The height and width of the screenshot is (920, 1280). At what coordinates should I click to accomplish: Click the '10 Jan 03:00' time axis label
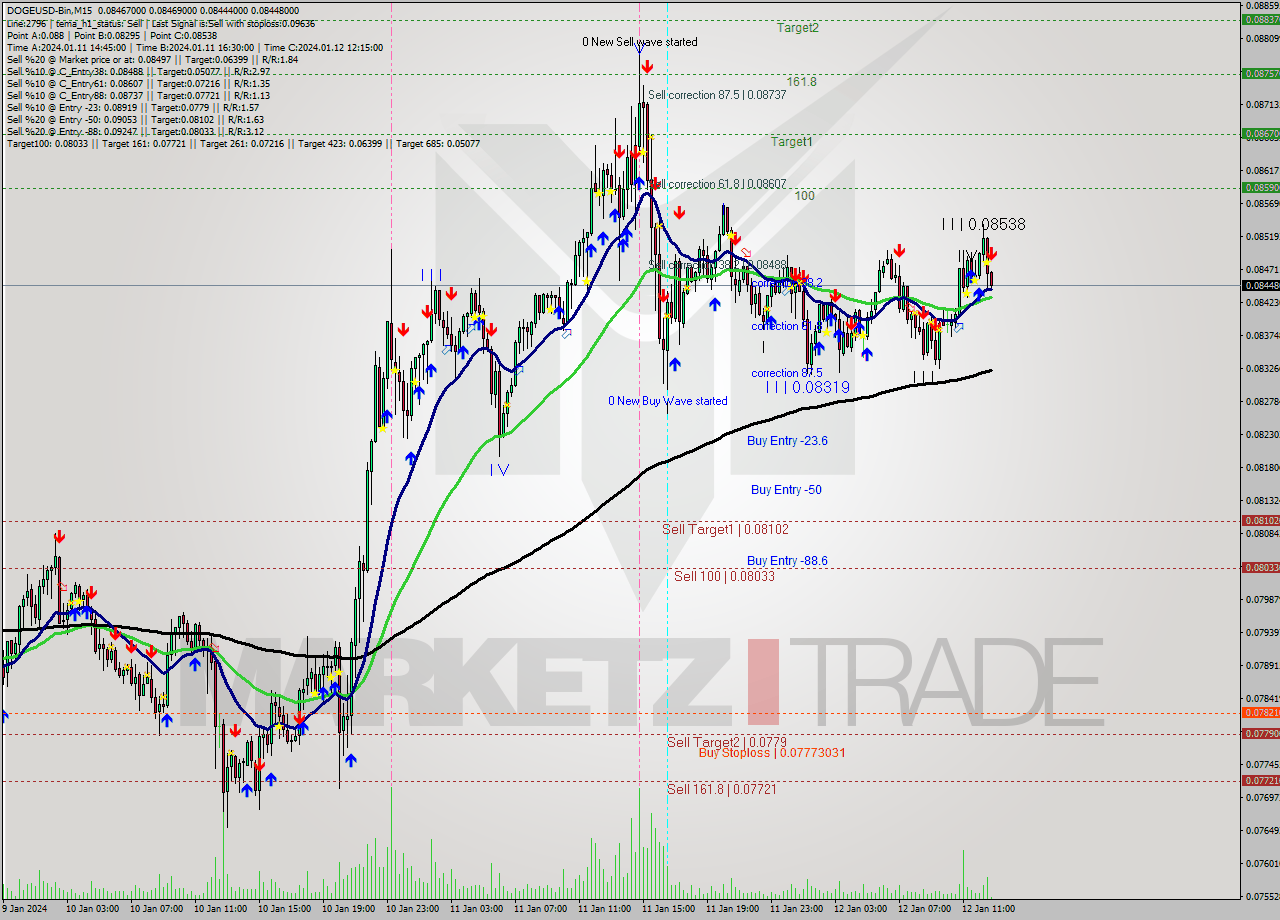coord(93,909)
